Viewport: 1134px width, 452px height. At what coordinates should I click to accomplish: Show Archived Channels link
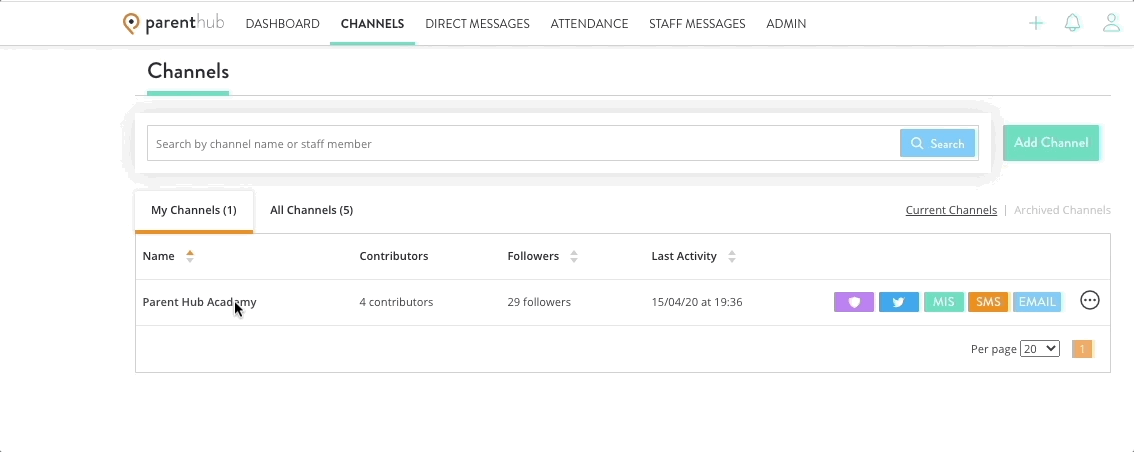pos(1062,210)
